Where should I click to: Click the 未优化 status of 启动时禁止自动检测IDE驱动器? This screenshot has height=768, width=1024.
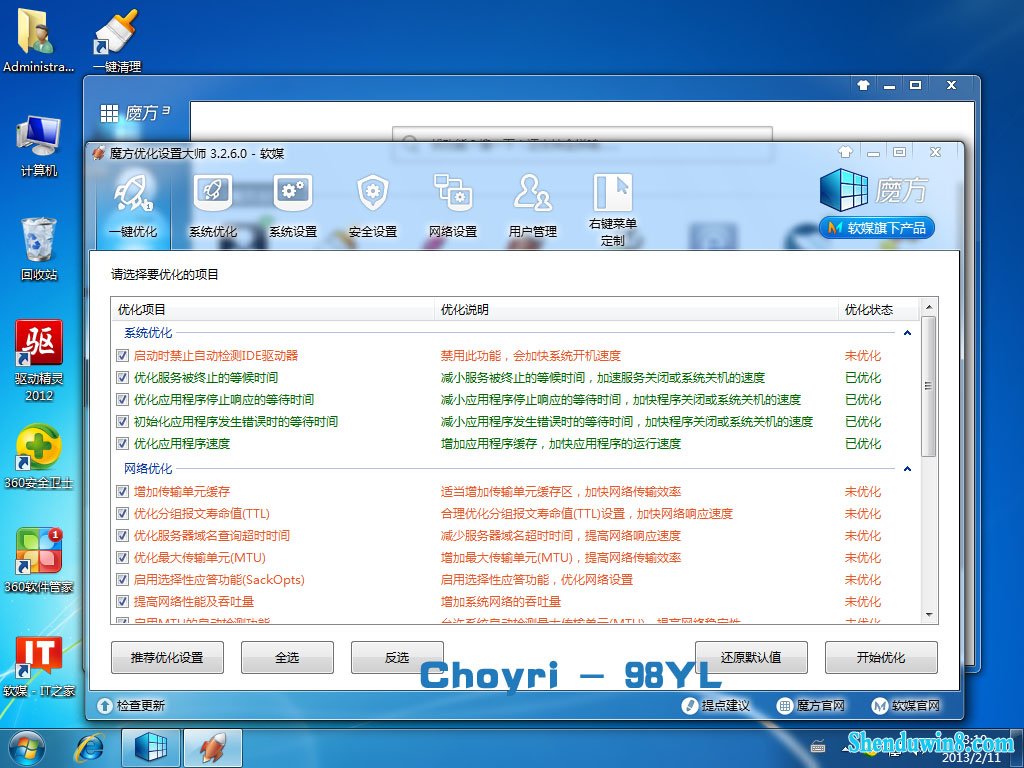pyautogui.click(x=863, y=356)
